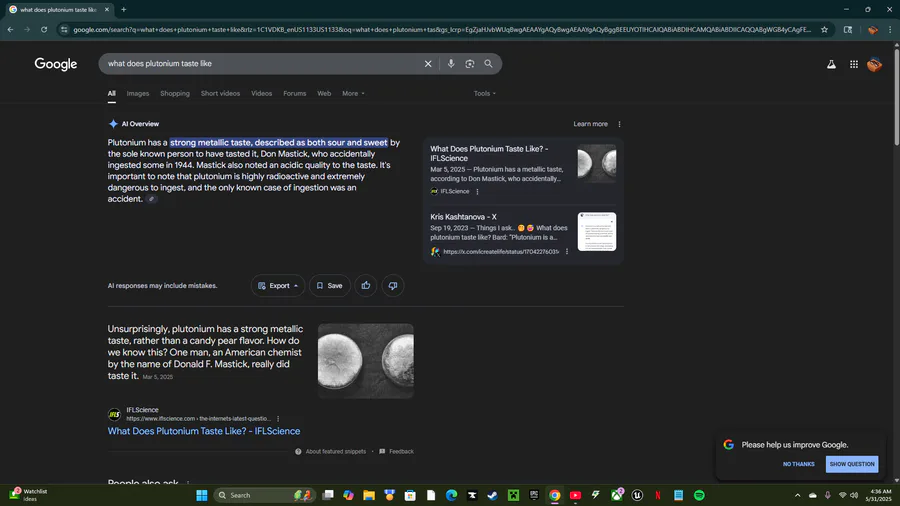This screenshot has height=506, width=900.
Task: Start voice search with the microphone icon
Action: tap(451, 64)
